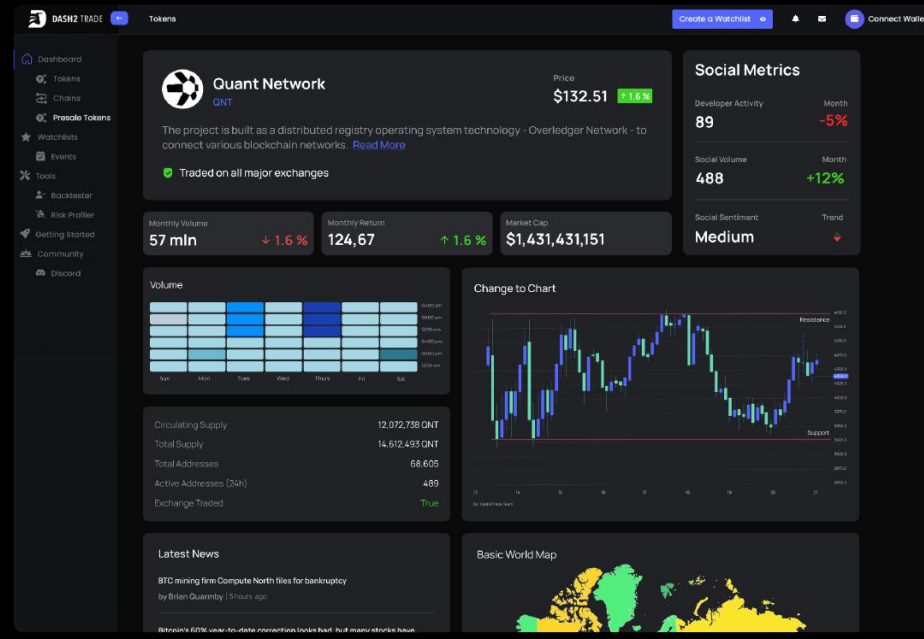Click Connect Wallet in the header

point(896,19)
